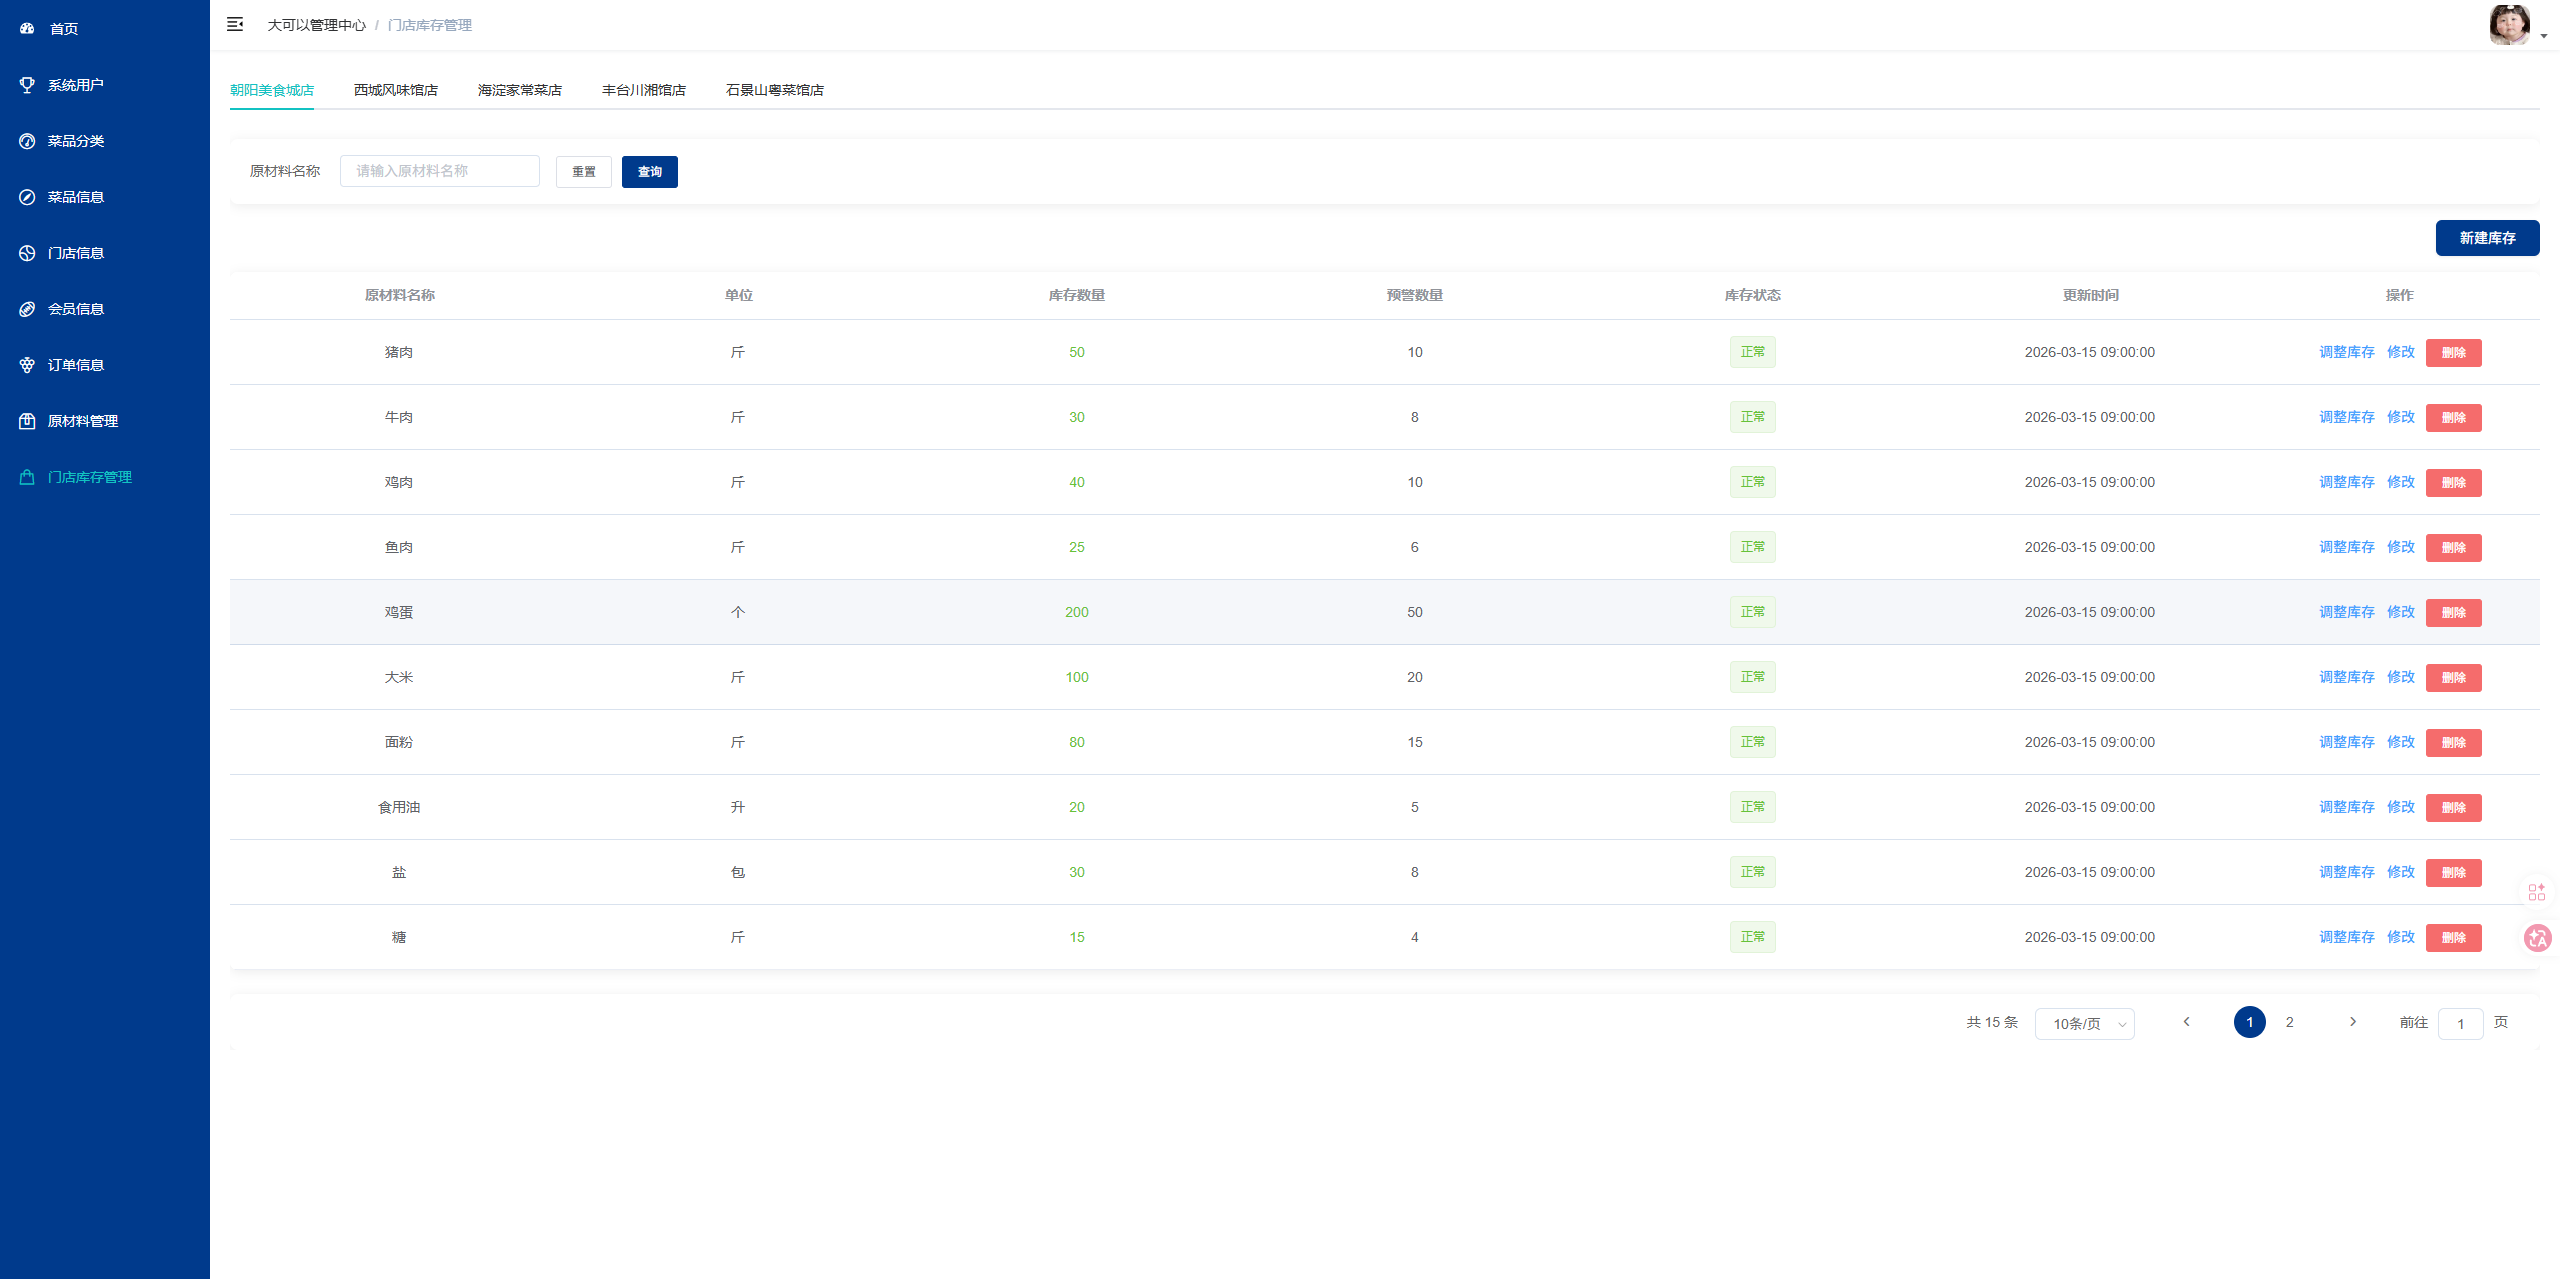
Task: Click the user avatar picture
Action: tap(2509, 25)
